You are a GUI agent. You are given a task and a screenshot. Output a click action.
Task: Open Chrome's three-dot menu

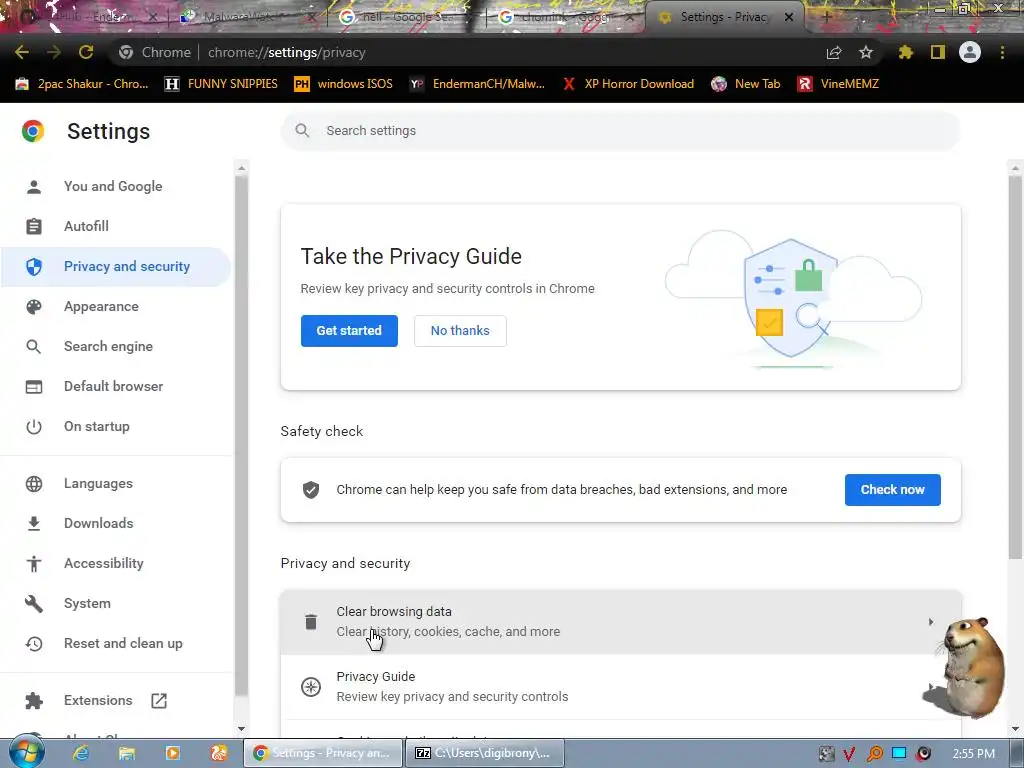pos(1002,52)
